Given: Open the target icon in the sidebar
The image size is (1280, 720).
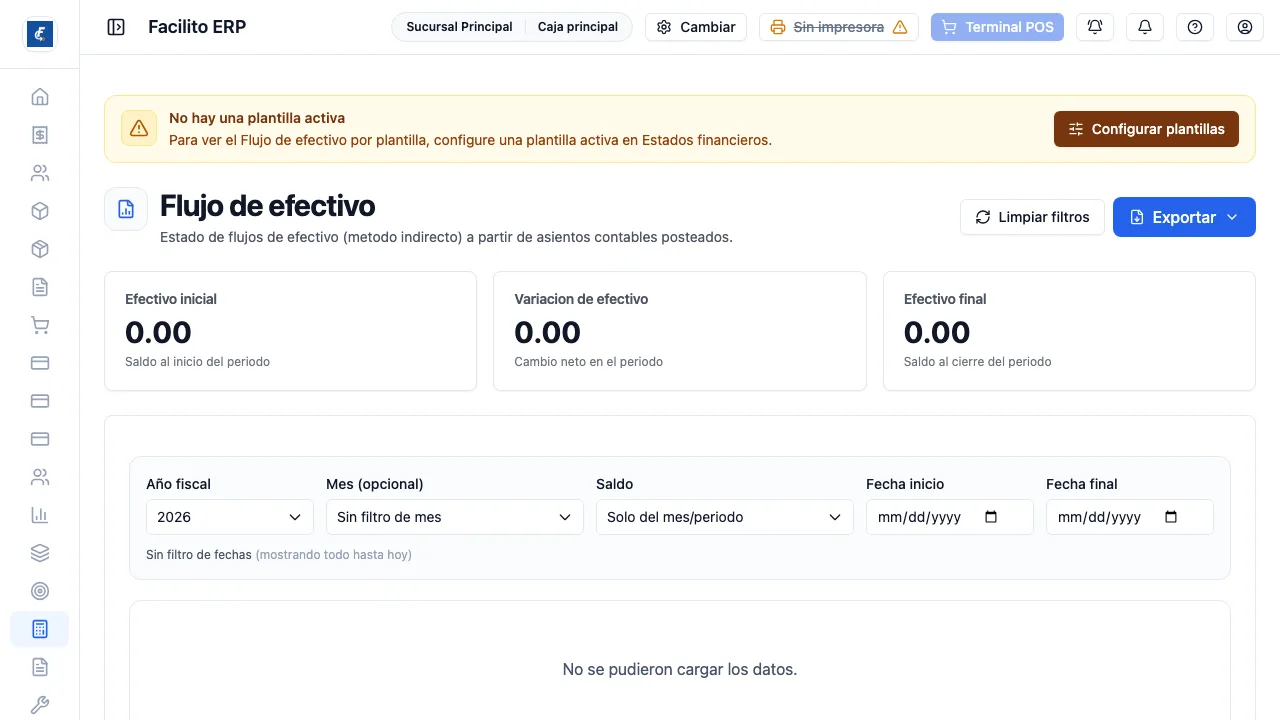Looking at the screenshot, I should point(40,591).
